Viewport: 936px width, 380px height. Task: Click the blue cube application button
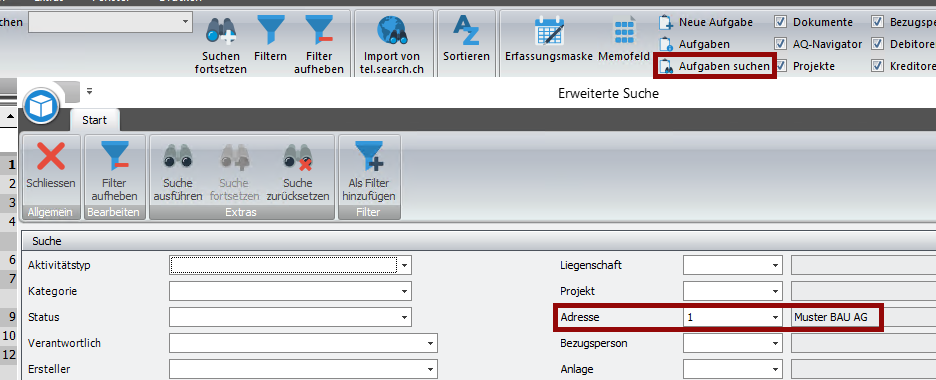click(x=41, y=106)
